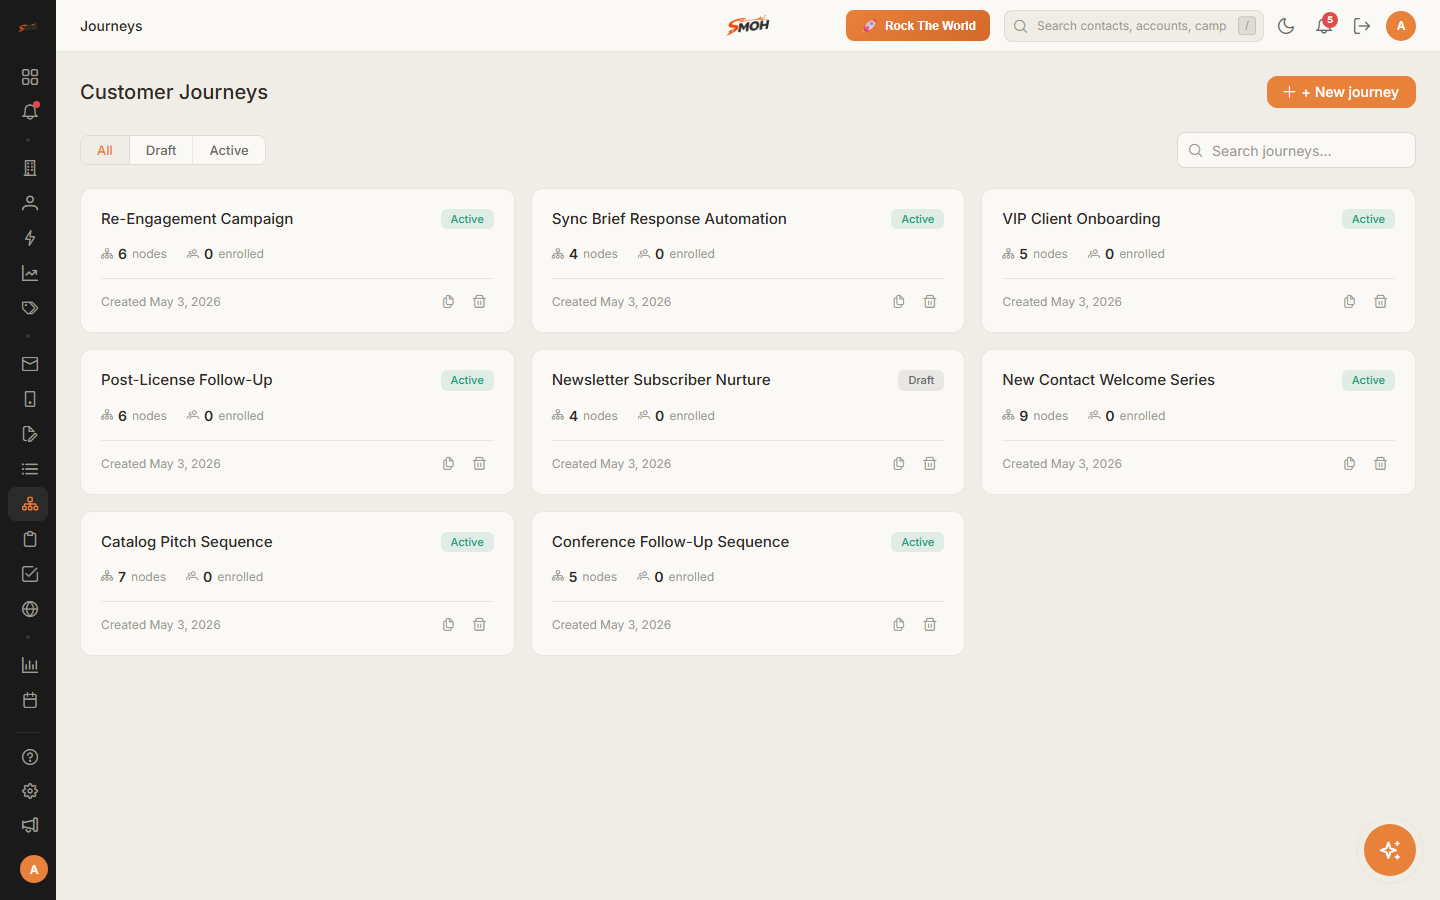Open the bar chart reports icon in sidebar
This screenshot has width=1440, height=900.
(x=30, y=665)
